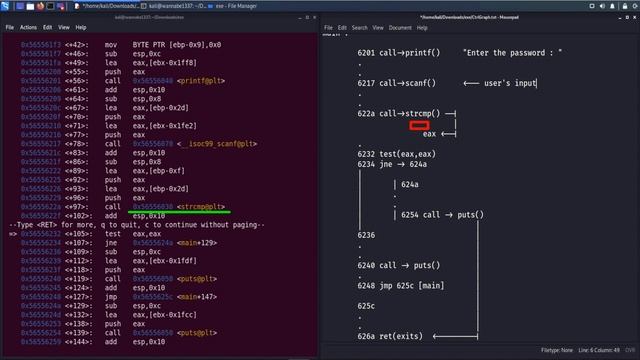Click the show desktop panel icon
Screen dimensions: 640x360
coord(20,6)
